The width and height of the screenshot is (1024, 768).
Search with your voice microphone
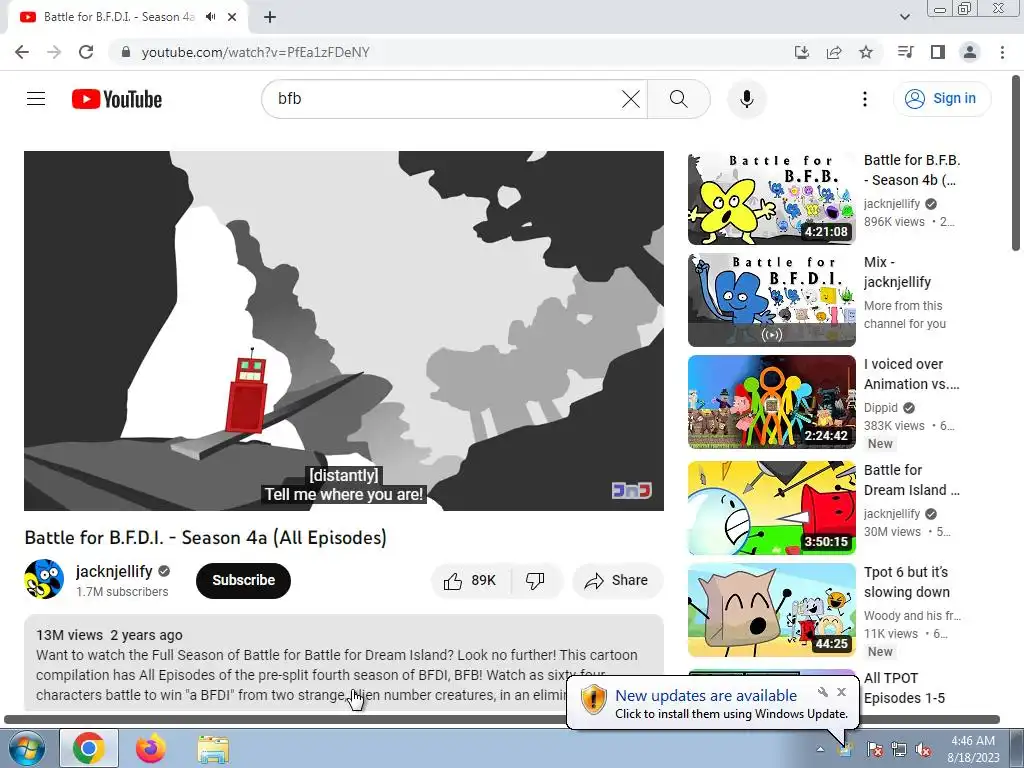(x=746, y=99)
